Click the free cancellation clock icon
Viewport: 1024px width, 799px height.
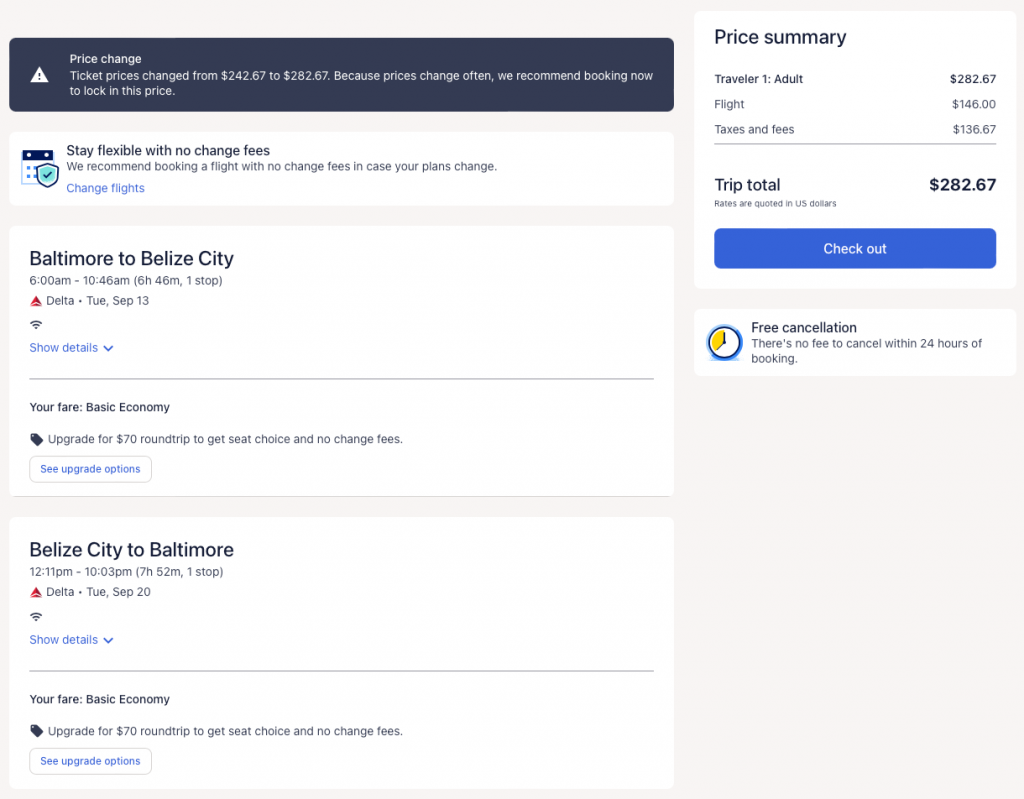(724, 342)
